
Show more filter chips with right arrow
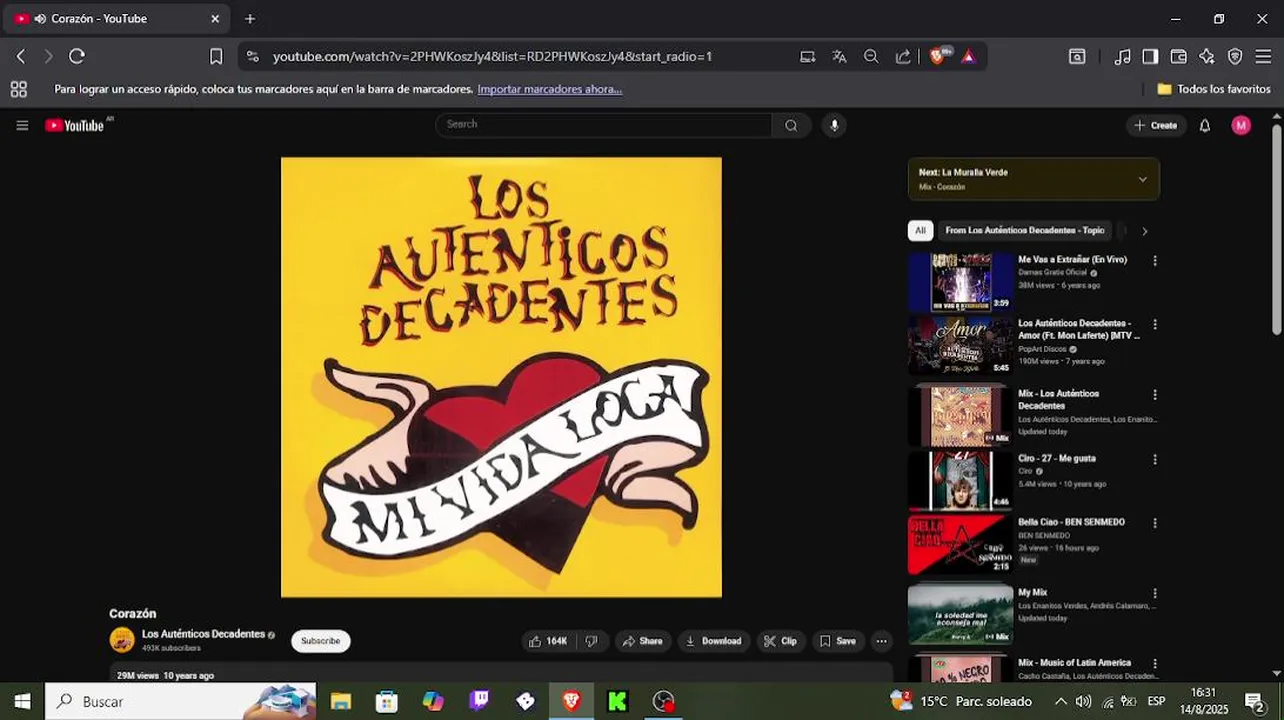click(x=1144, y=231)
